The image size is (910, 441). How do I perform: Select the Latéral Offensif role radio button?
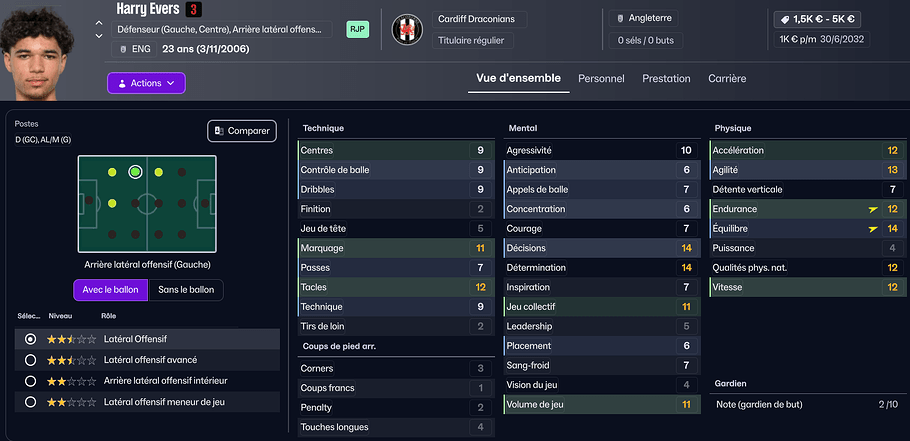coord(30,340)
